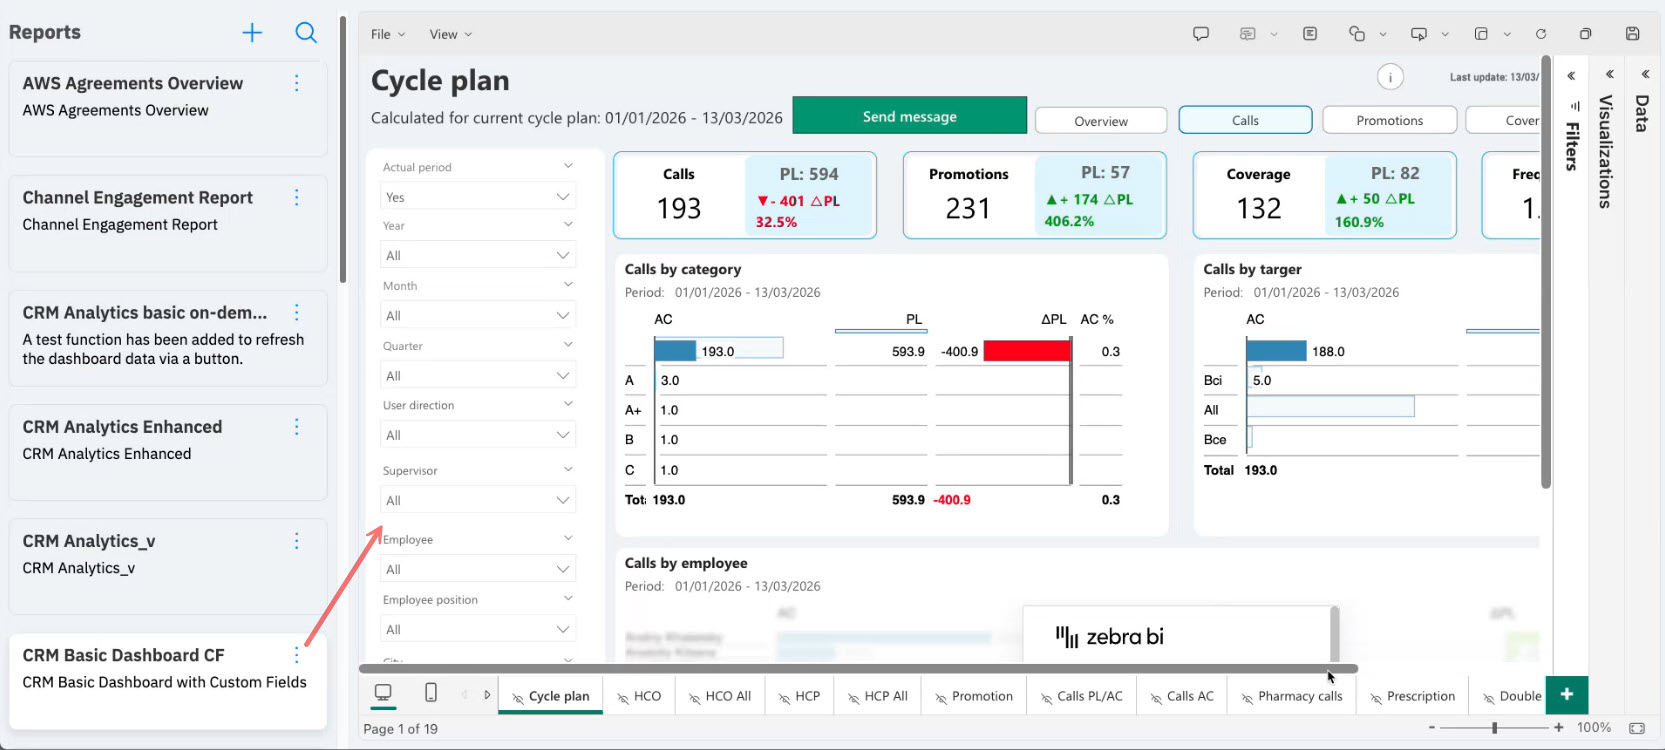Click the Overview navigation button
Viewport: 1665px width, 750px height.
coord(1100,121)
